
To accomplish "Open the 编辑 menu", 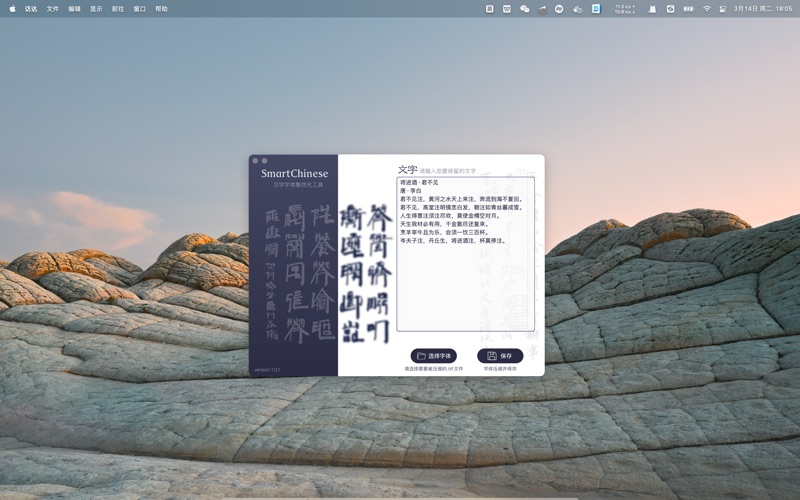I will pos(74,9).
